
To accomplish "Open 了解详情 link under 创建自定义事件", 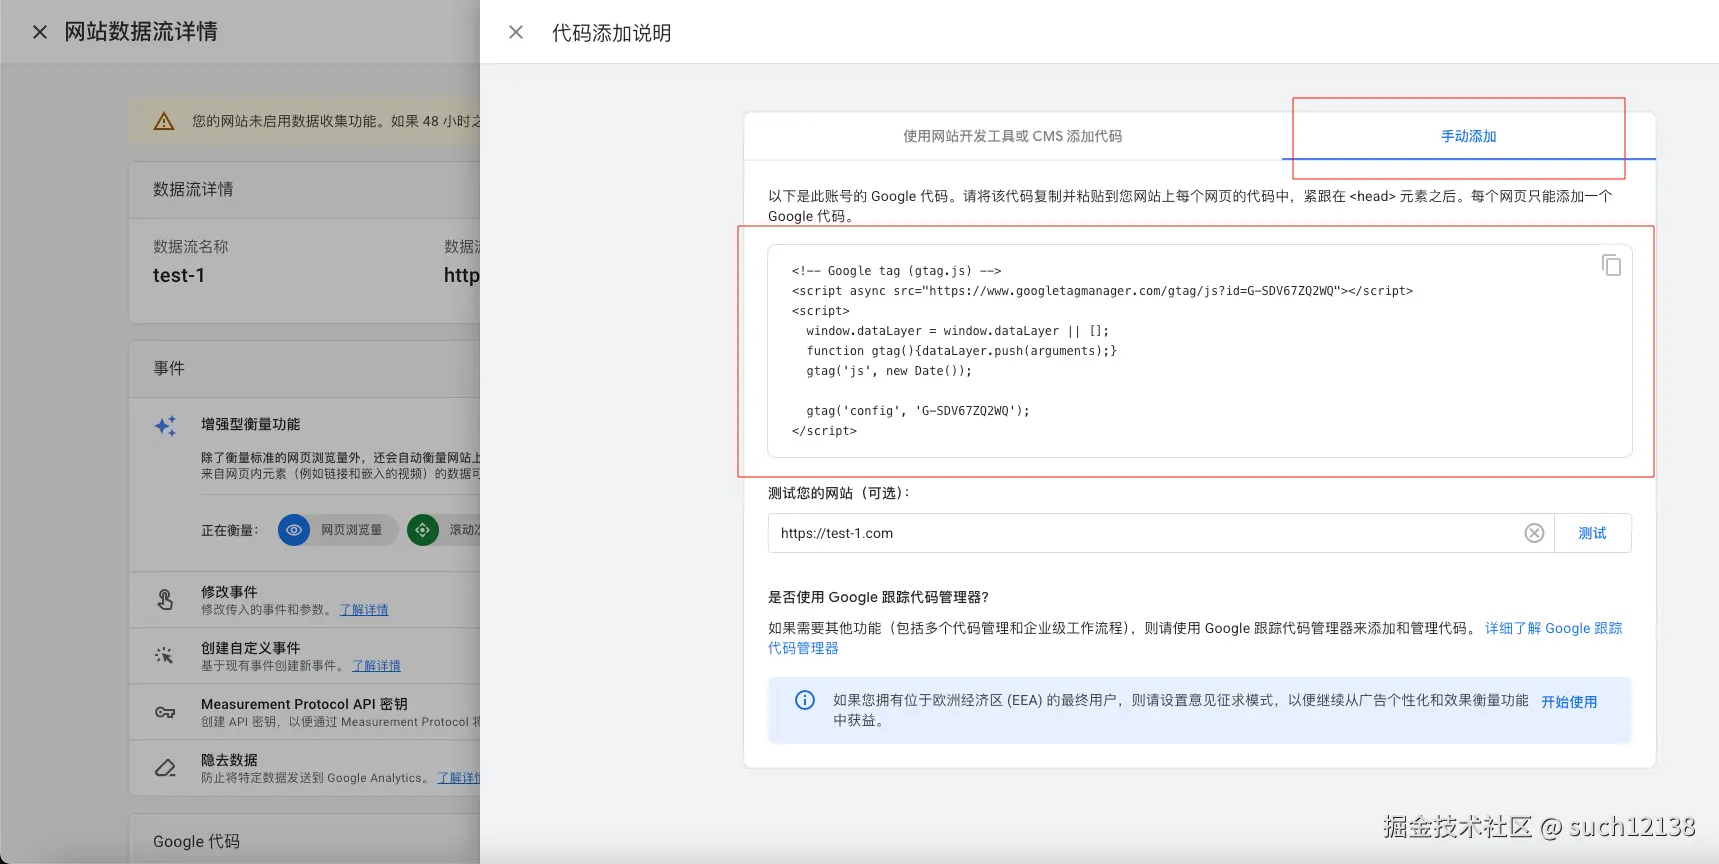I will 376,666.
